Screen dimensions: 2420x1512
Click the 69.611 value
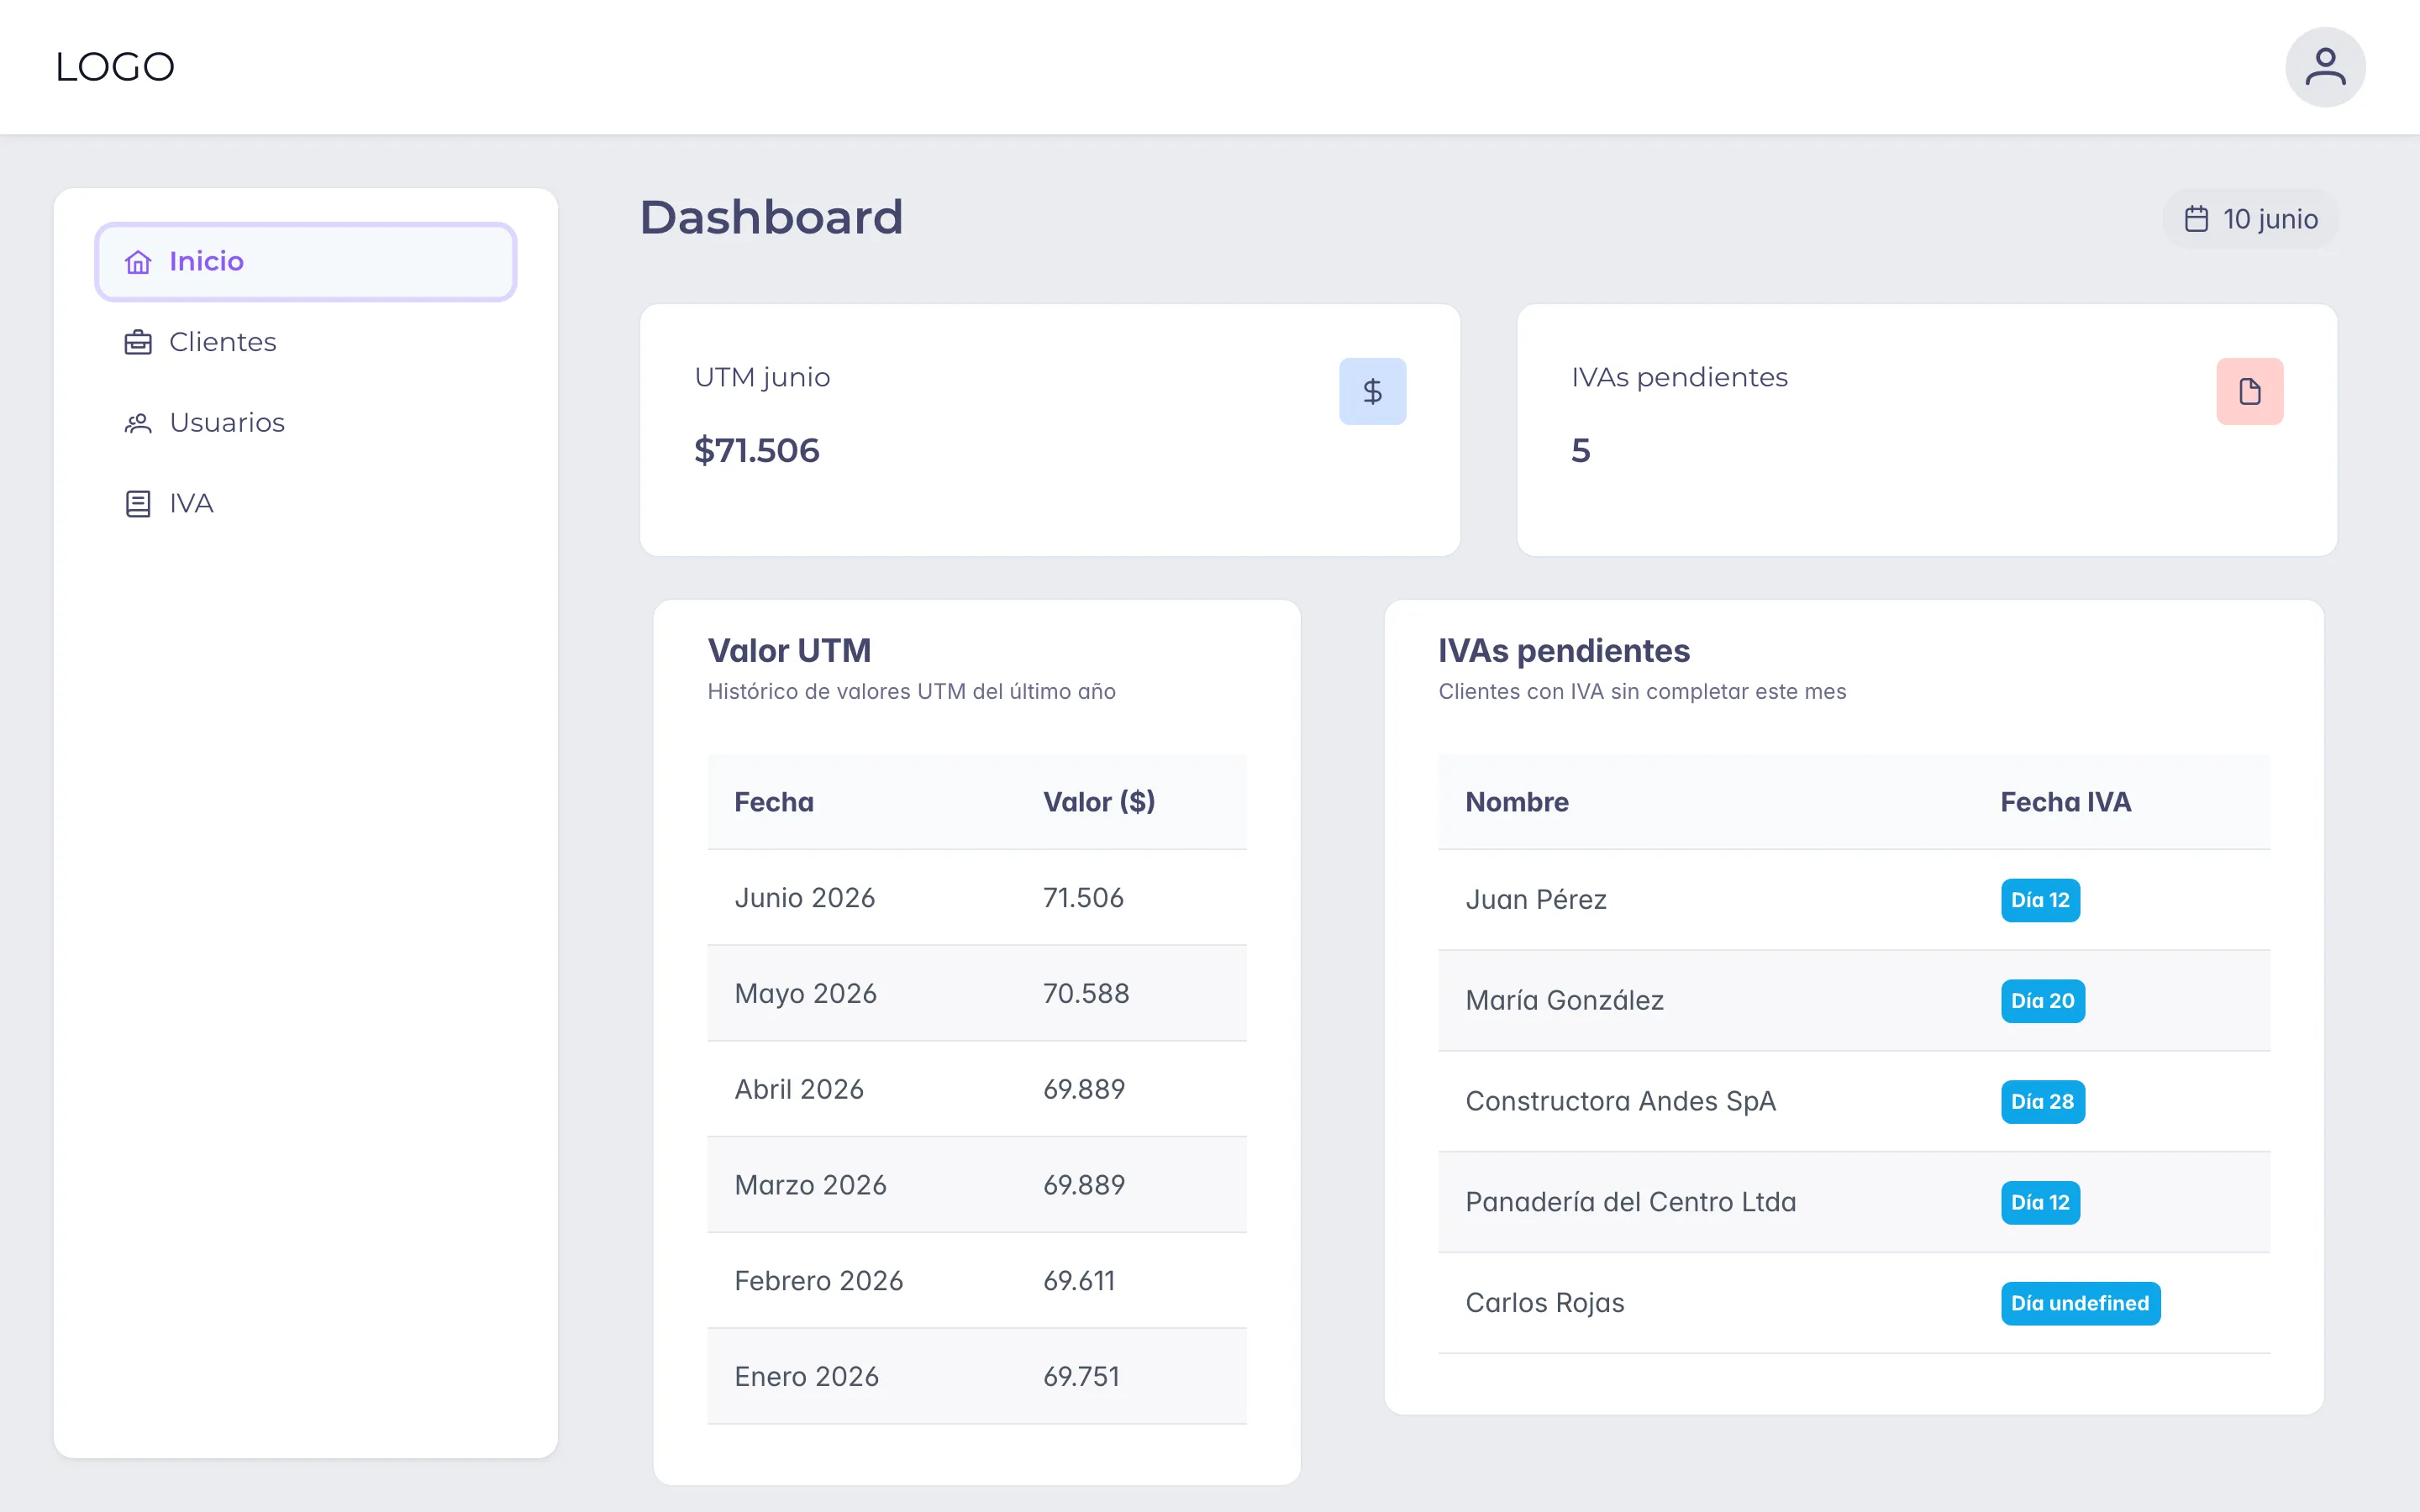pyautogui.click(x=1079, y=1281)
